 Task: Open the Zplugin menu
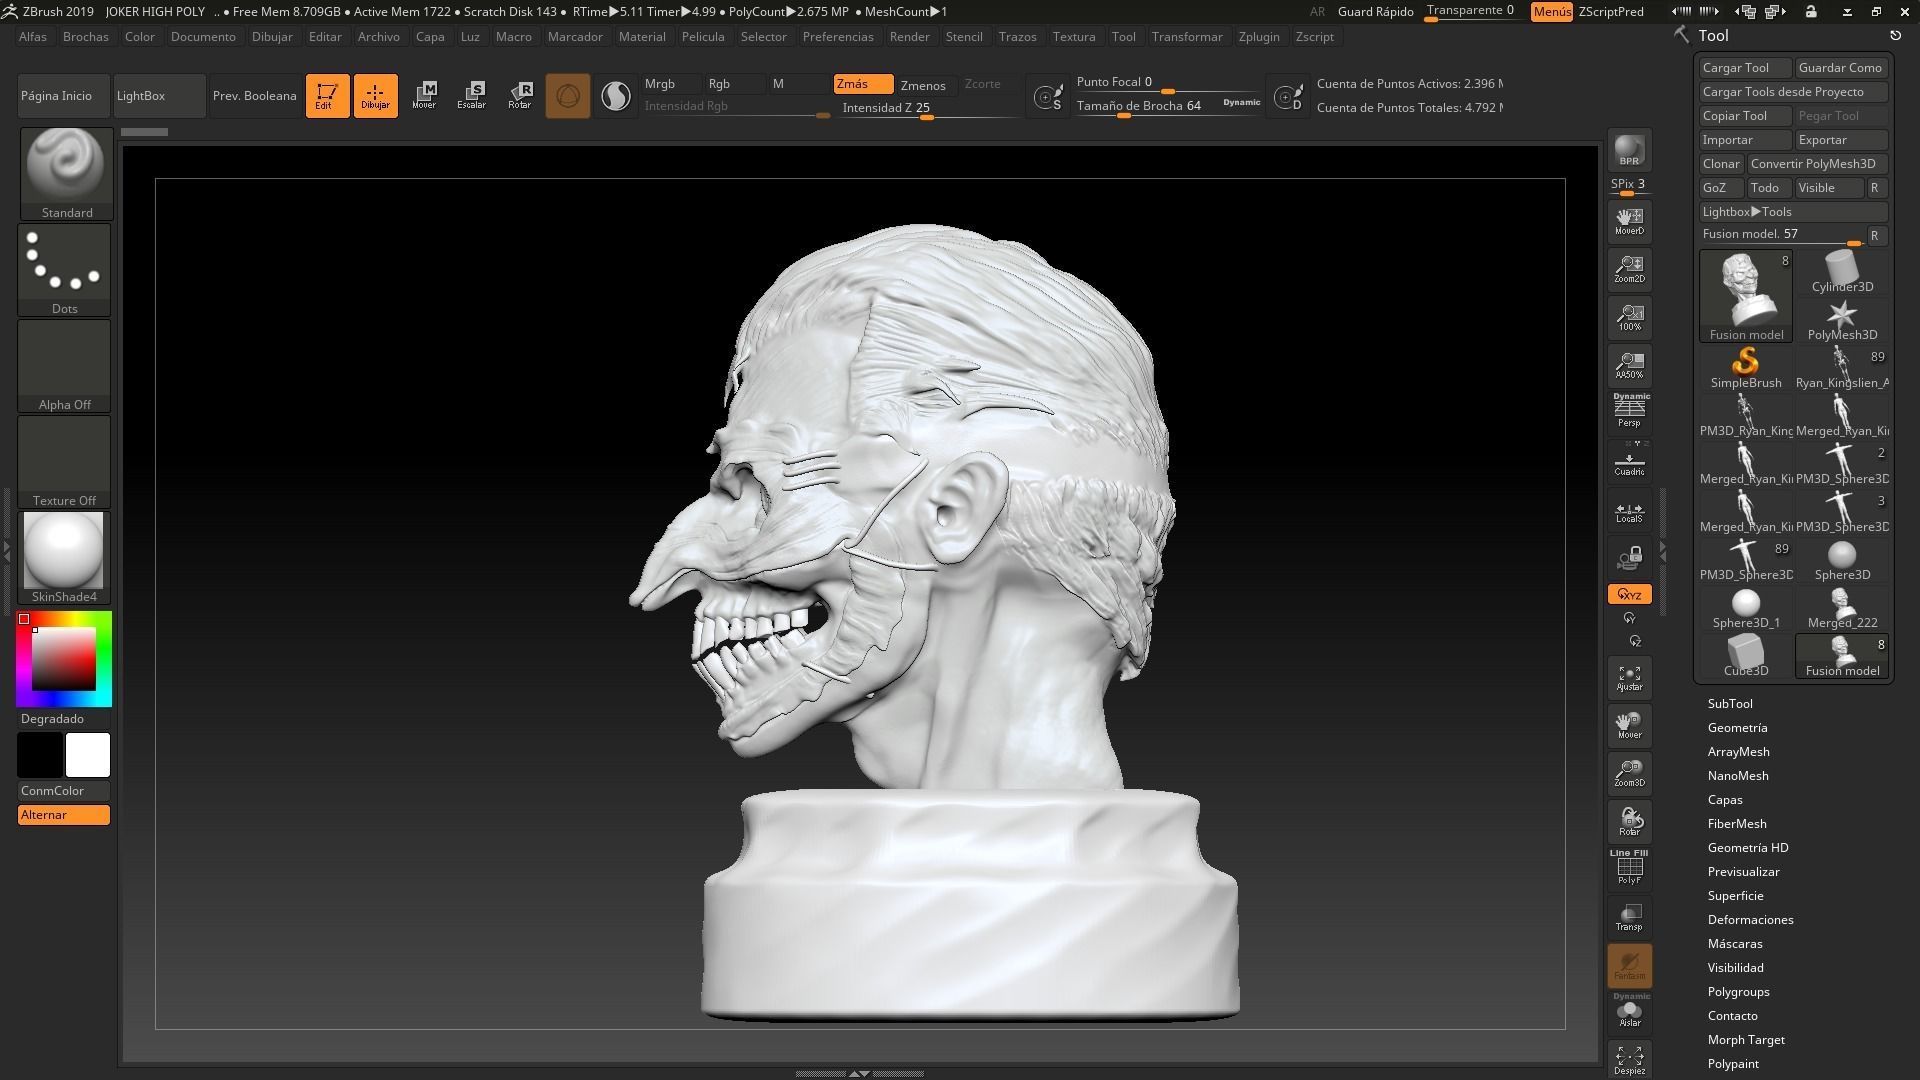click(1259, 37)
